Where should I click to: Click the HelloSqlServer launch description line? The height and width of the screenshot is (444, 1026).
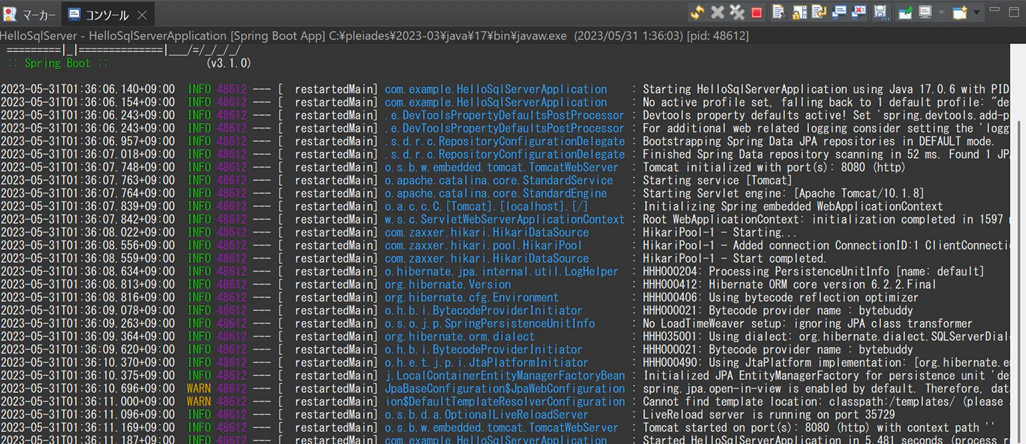[374, 36]
